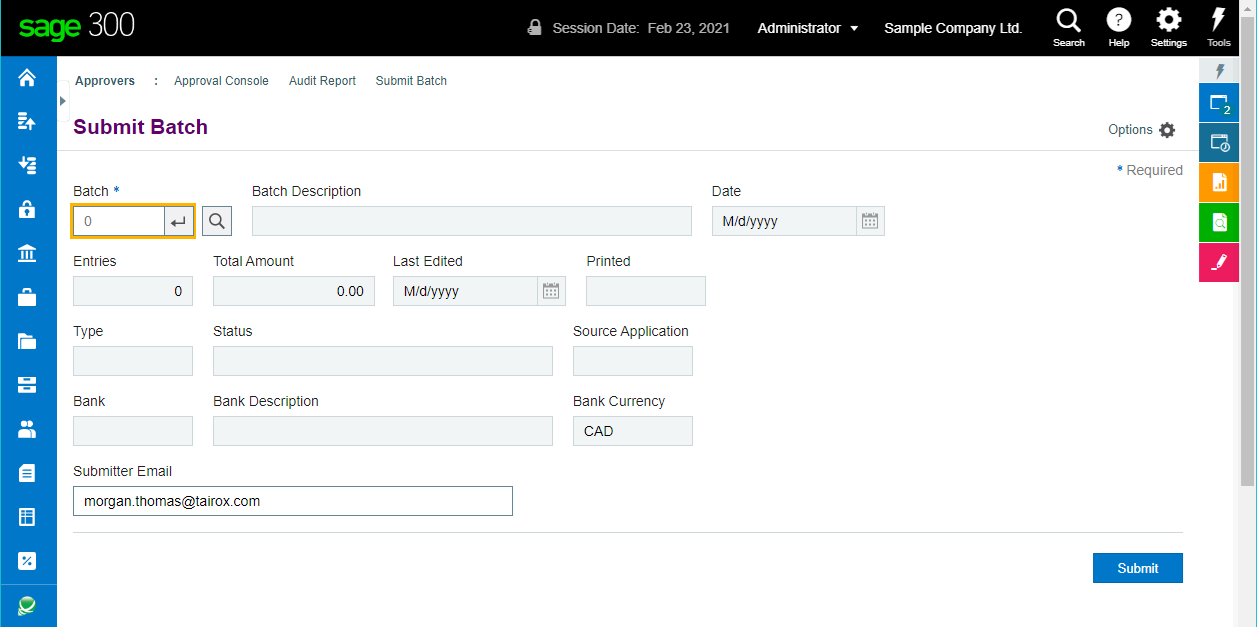Open the Date field calendar picker

pyautogui.click(x=870, y=221)
